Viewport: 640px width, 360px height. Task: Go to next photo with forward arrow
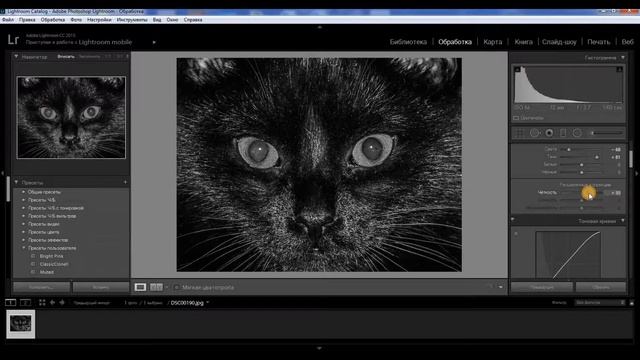(62, 302)
